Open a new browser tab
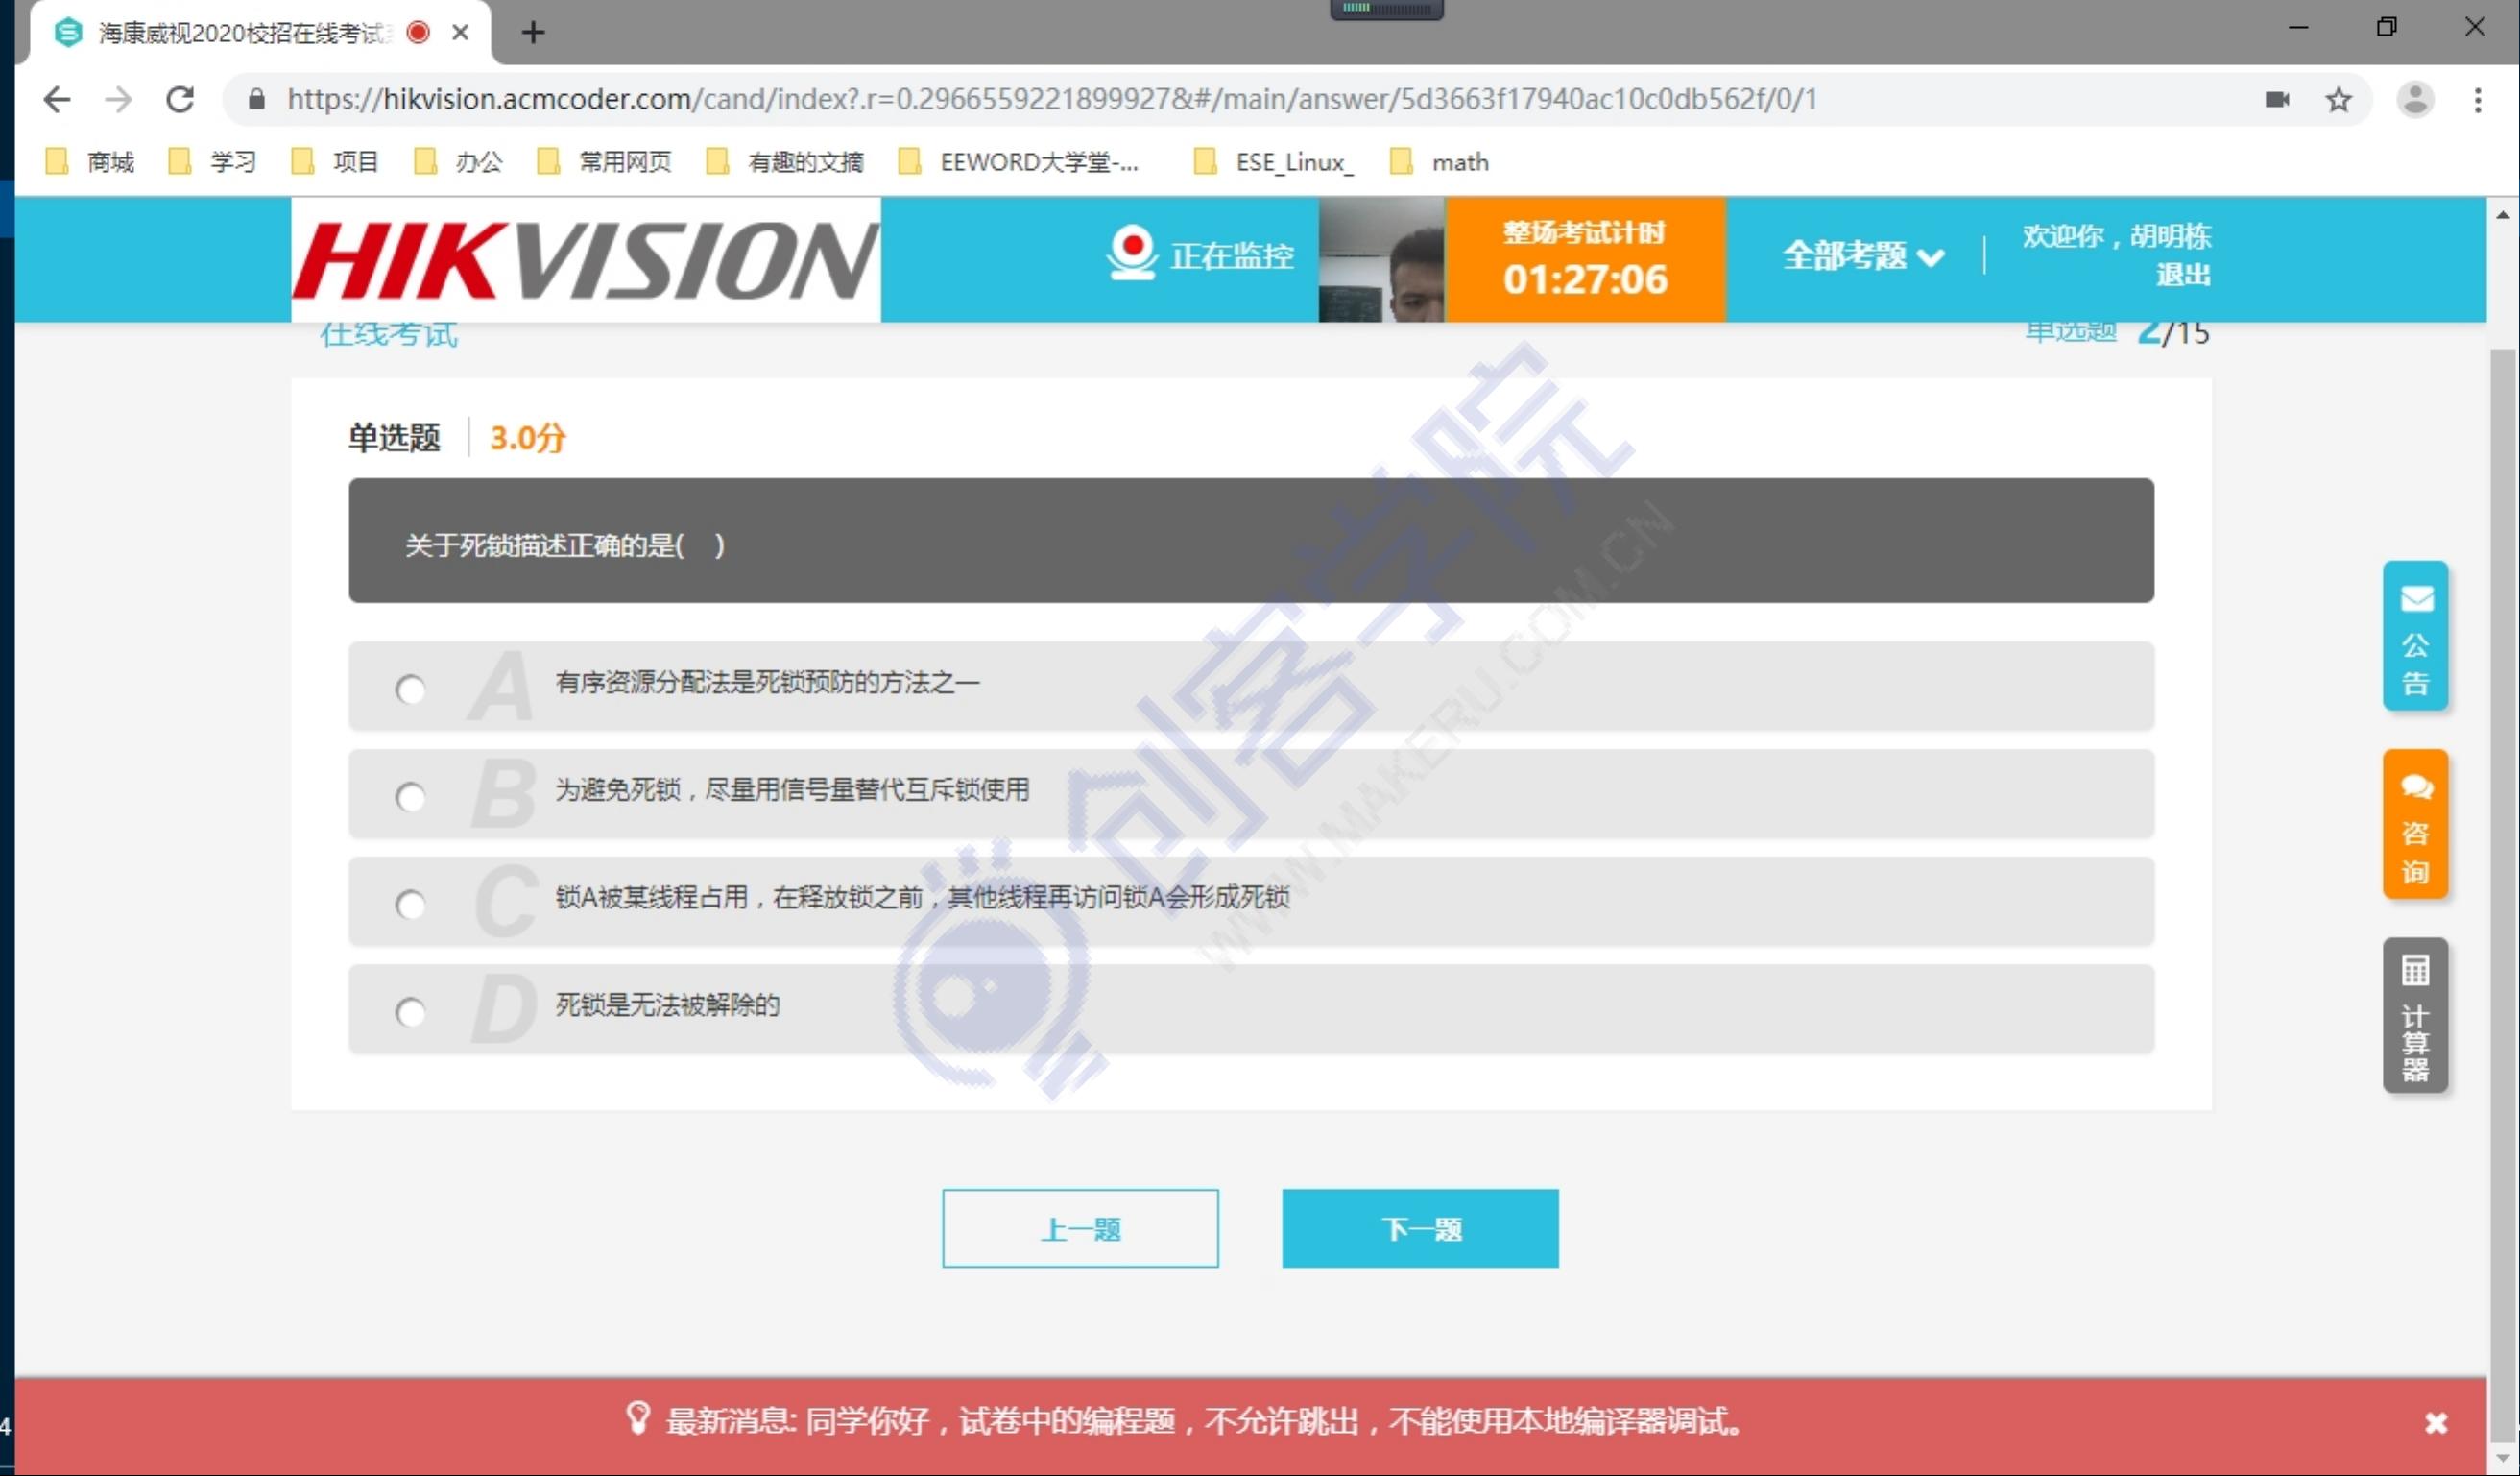 coord(533,33)
